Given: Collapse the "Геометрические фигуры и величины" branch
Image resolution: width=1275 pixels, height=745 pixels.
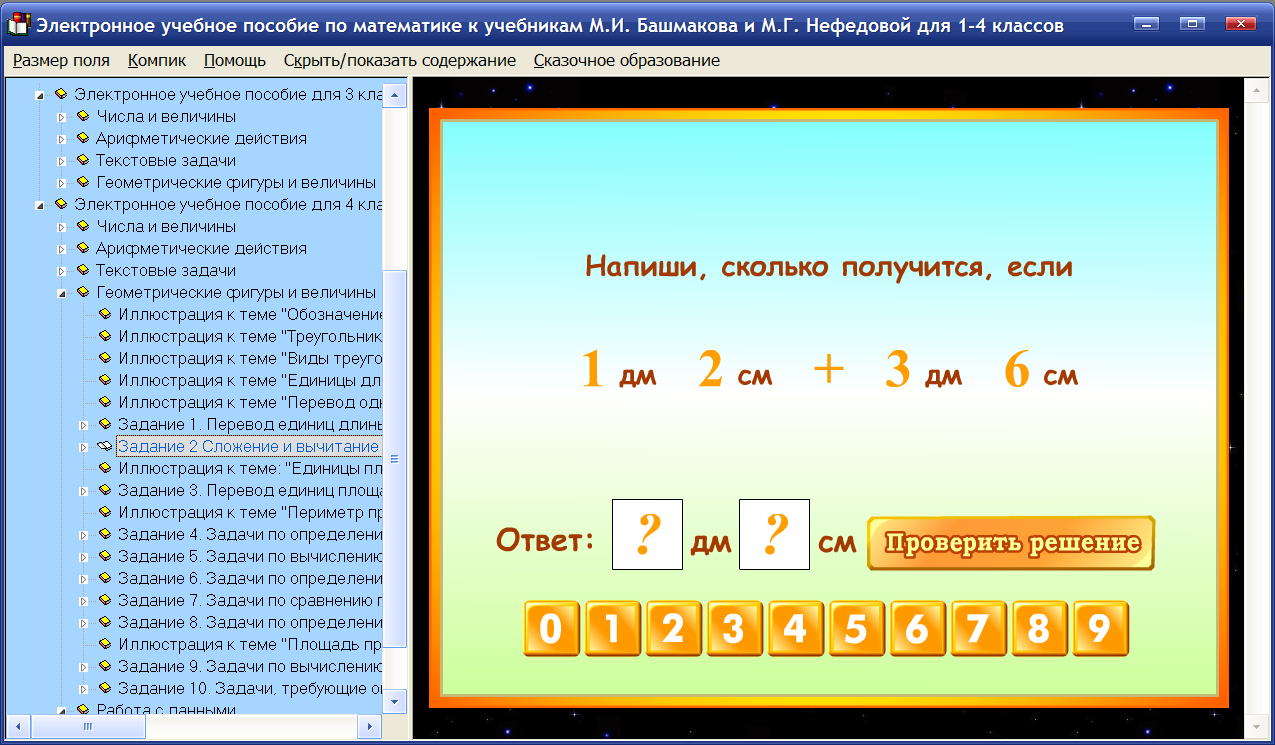Looking at the screenshot, I should 61,291.
